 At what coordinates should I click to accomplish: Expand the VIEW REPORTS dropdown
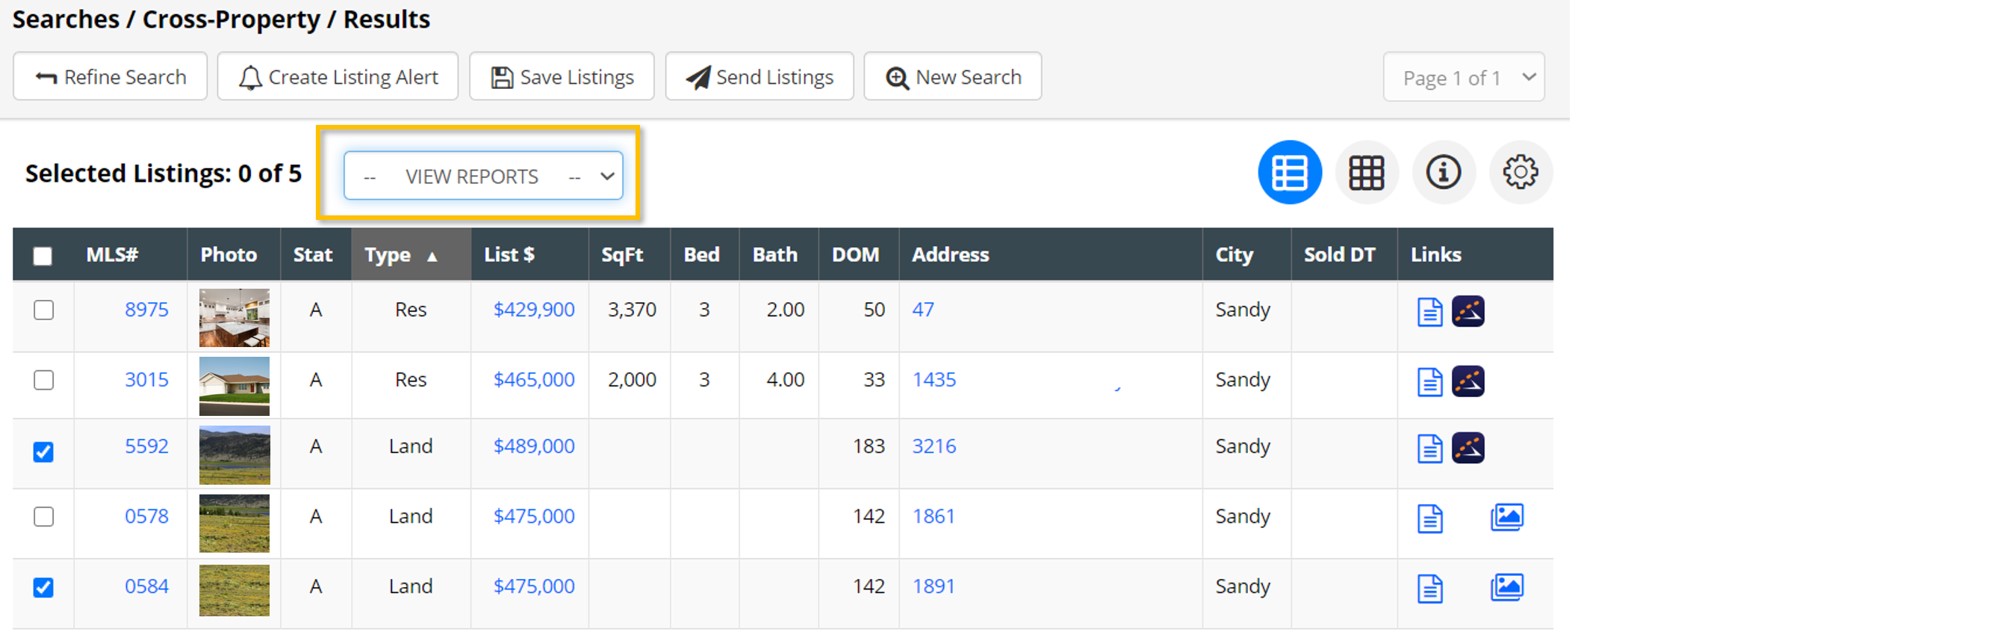pyautogui.click(x=483, y=176)
